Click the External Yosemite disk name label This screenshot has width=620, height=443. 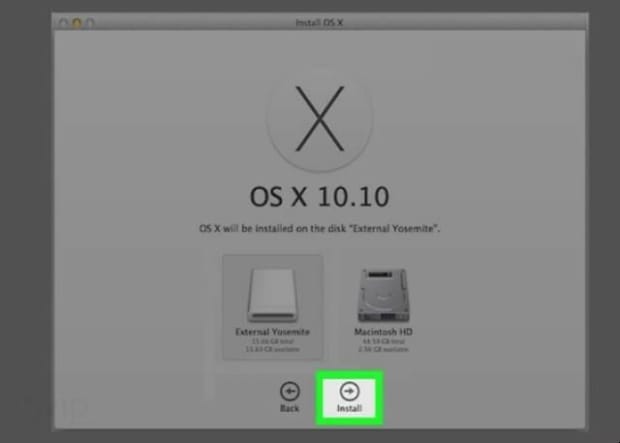273,331
